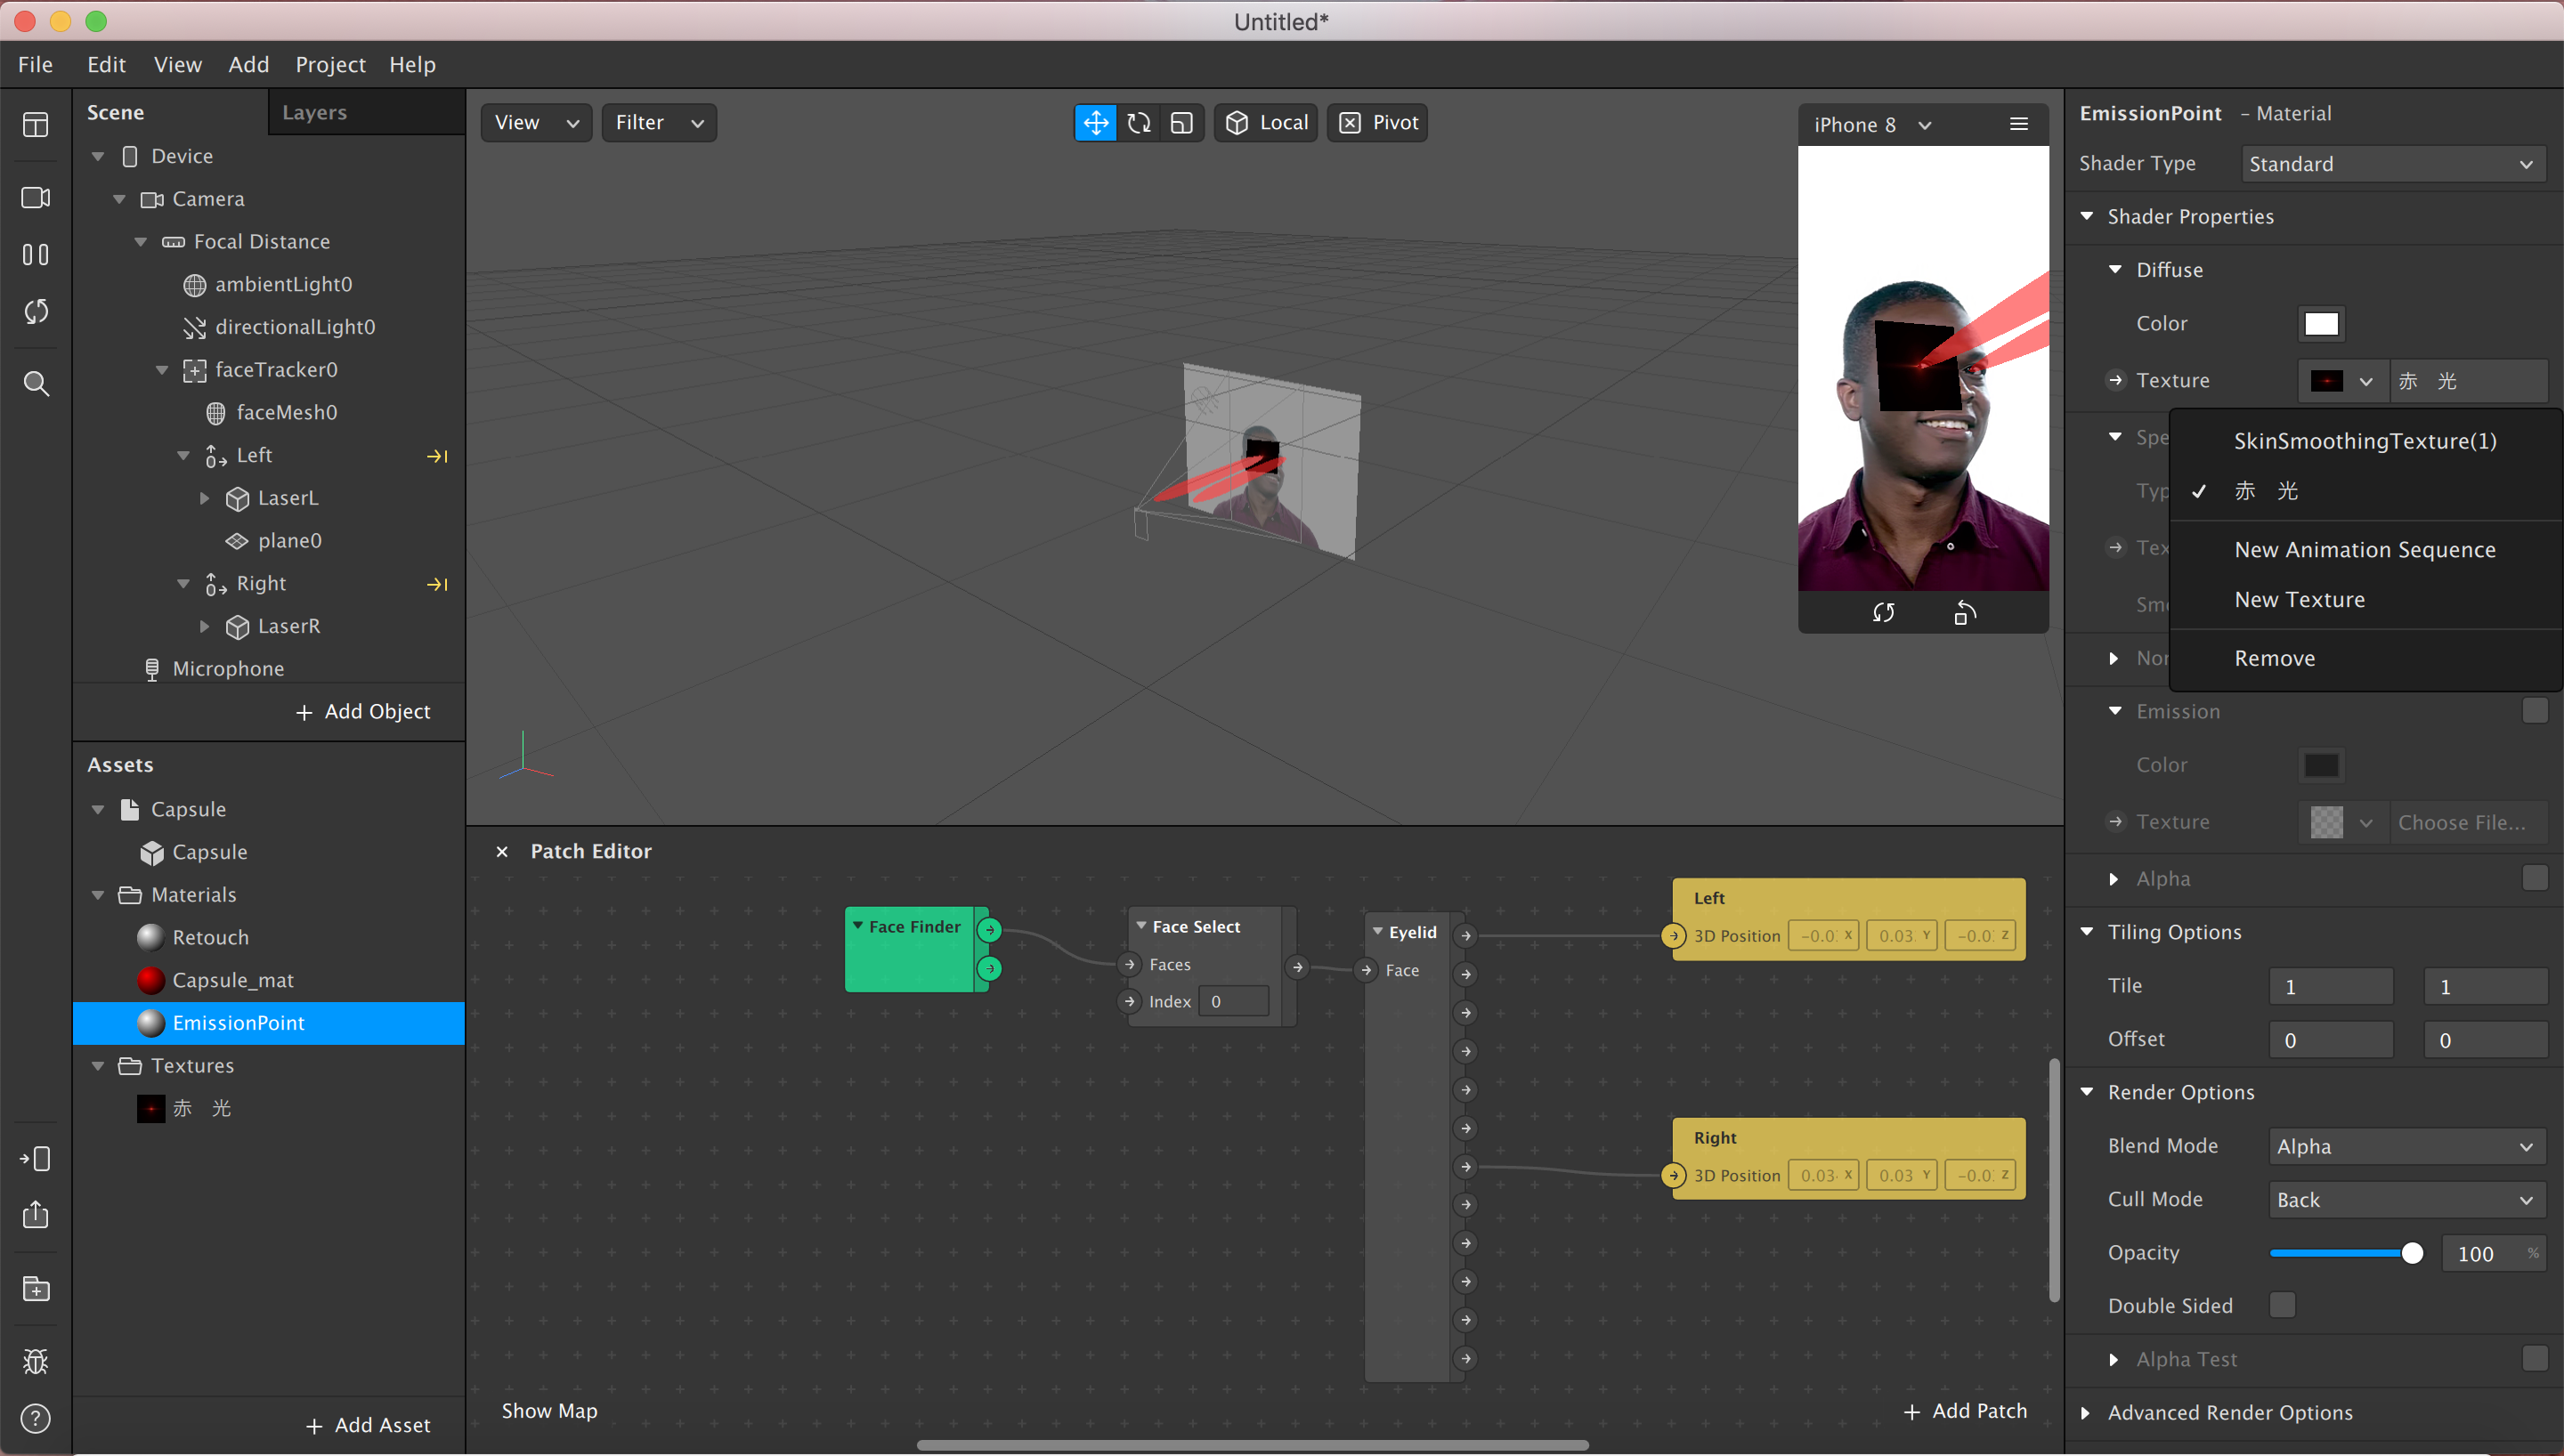This screenshot has width=2564, height=1456.
Task: Open the help question mark icon
Action: click(36, 1419)
